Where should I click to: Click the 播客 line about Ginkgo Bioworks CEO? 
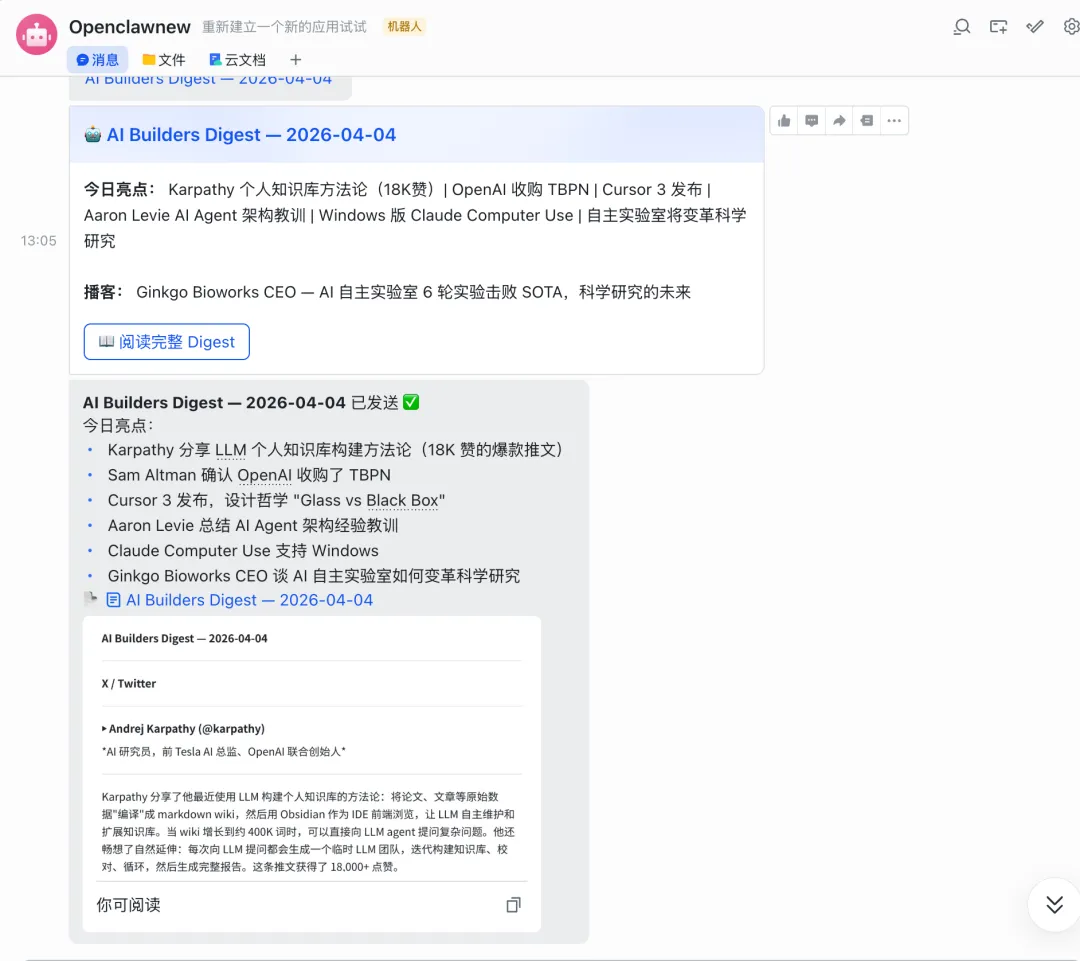point(387,292)
